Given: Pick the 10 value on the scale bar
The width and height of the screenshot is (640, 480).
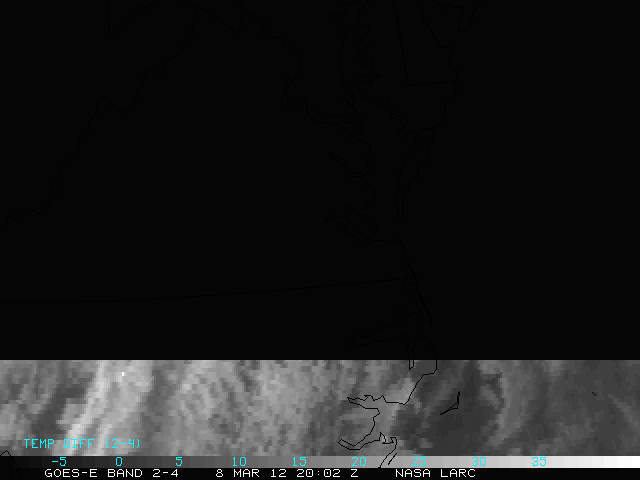Looking at the screenshot, I should pyautogui.click(x=238, y=462).
